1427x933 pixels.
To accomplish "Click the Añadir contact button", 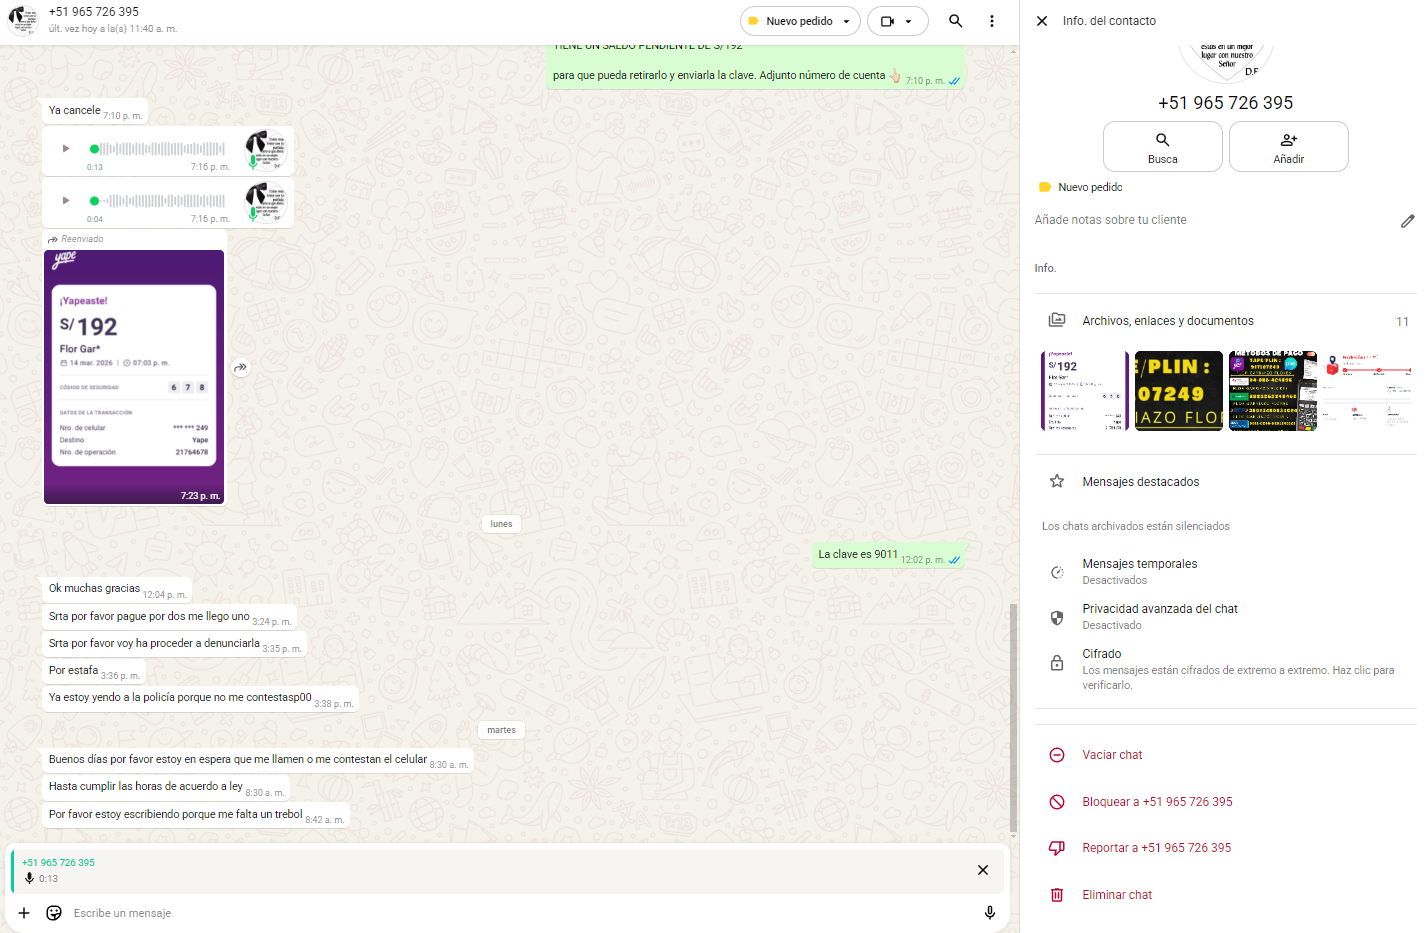I will (1288, 147).
